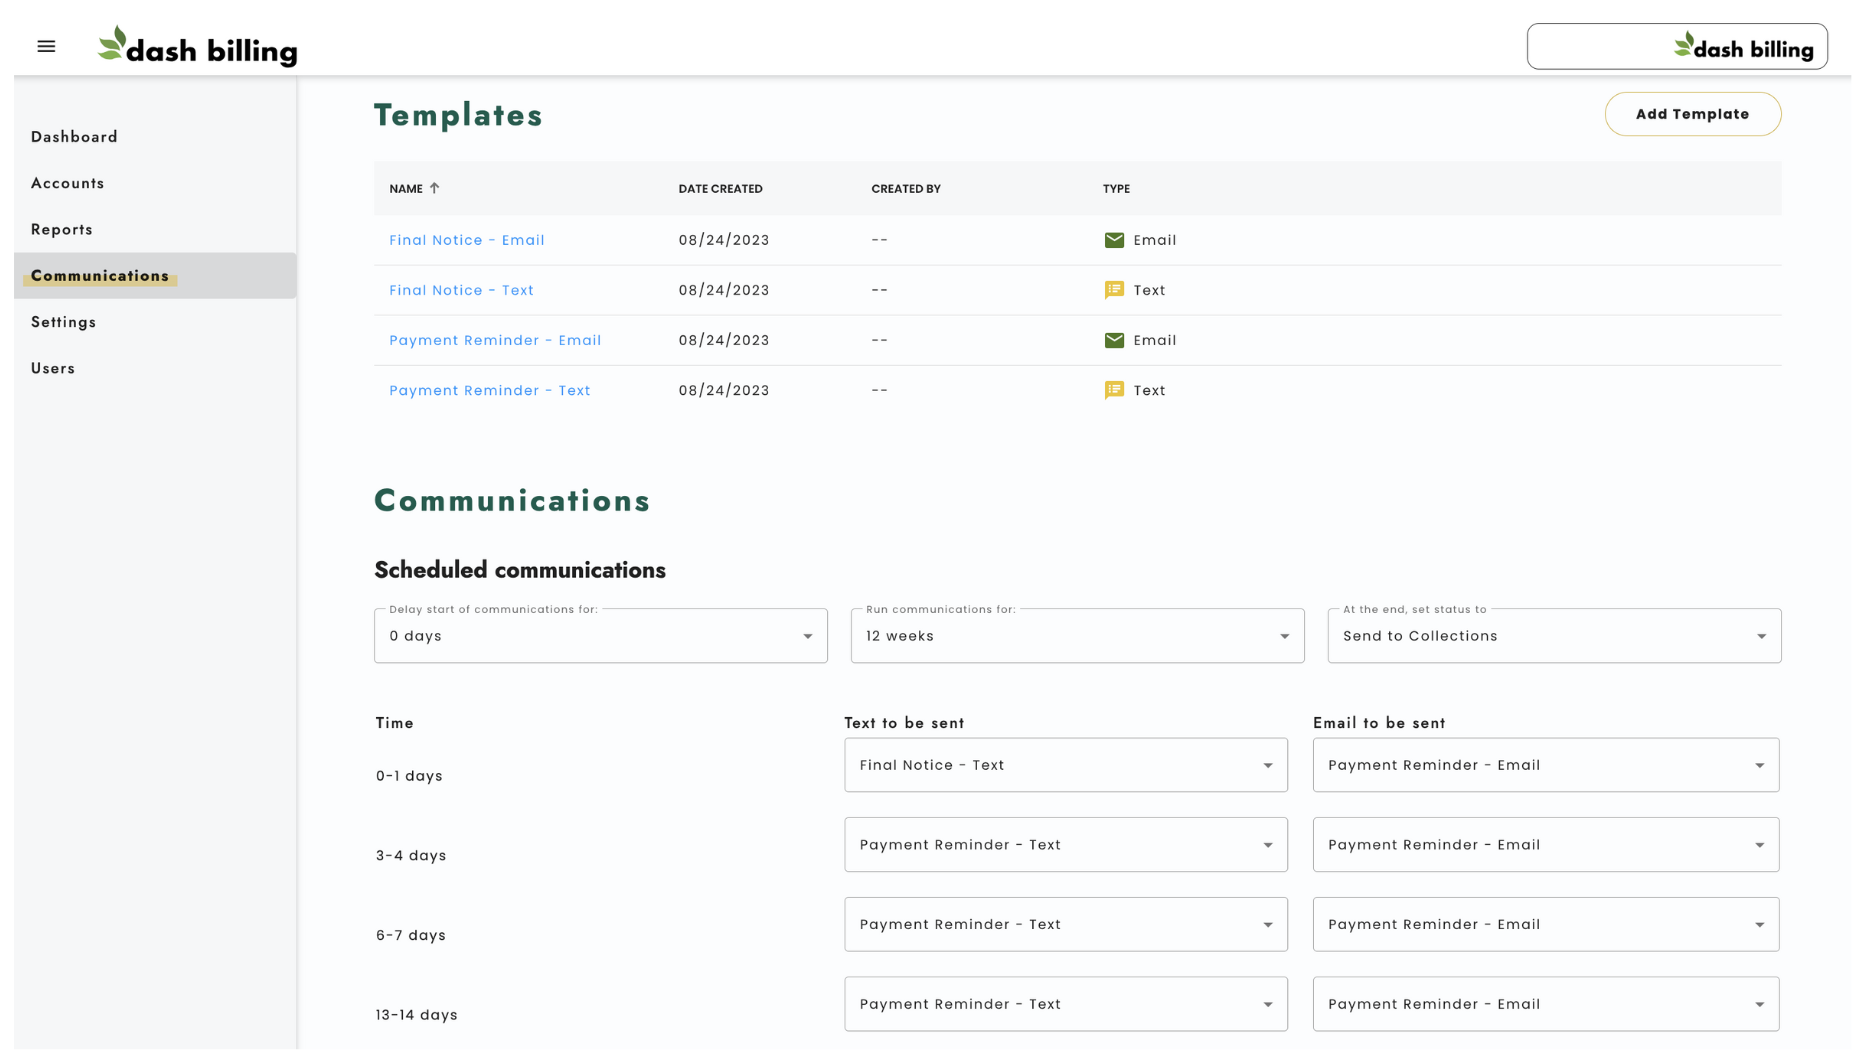Open the Users section

(x=52, y=368)
